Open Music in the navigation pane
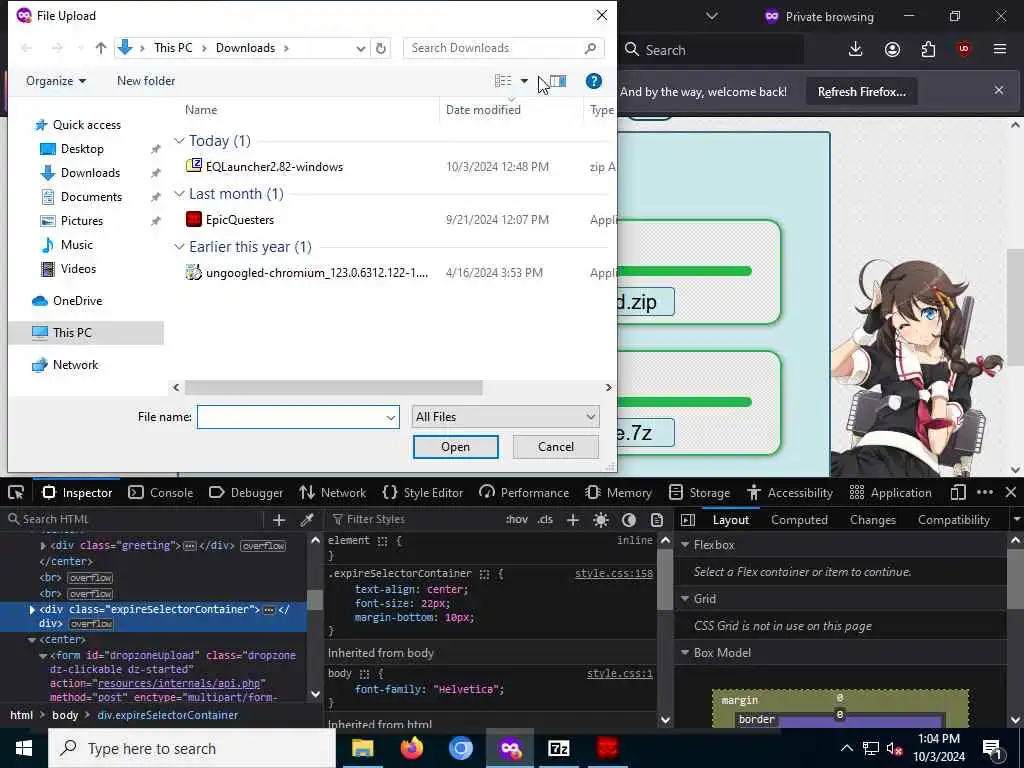1024x768 pixels. pos(76,245)
